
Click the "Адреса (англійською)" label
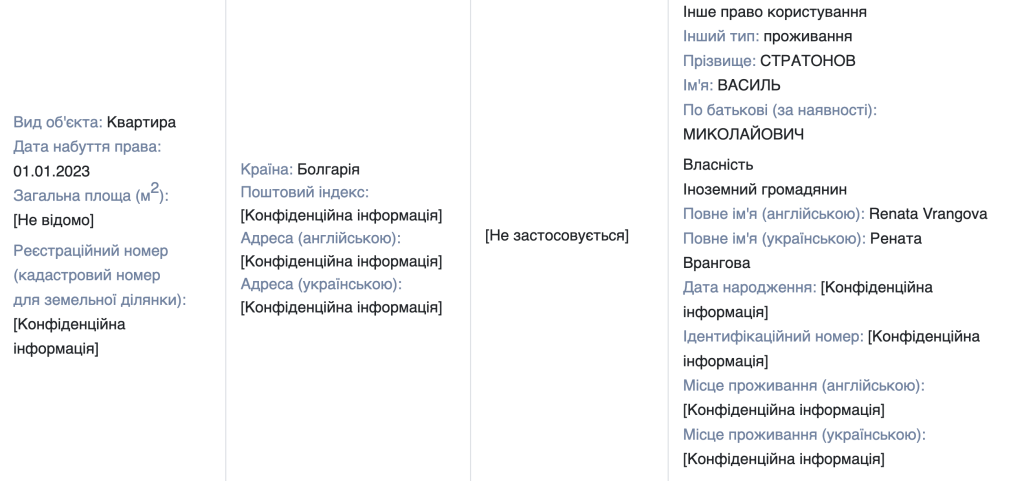tap(320, 238)
